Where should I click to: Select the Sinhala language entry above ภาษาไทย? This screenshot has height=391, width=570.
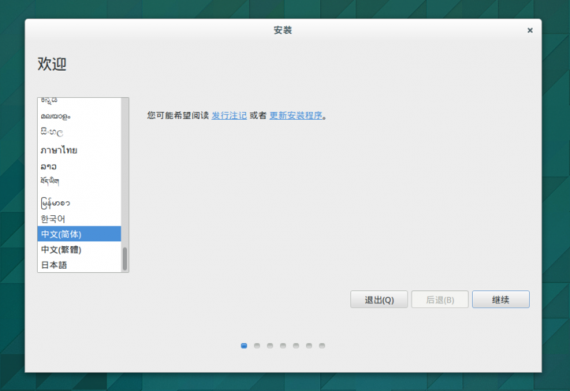click(79, 132)
